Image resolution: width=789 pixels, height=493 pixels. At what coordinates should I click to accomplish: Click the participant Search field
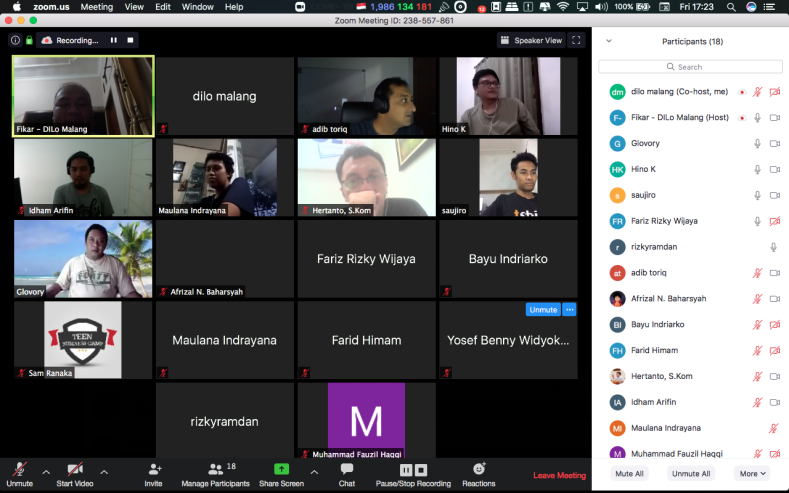pyautogui.click(x=690, y=67)
